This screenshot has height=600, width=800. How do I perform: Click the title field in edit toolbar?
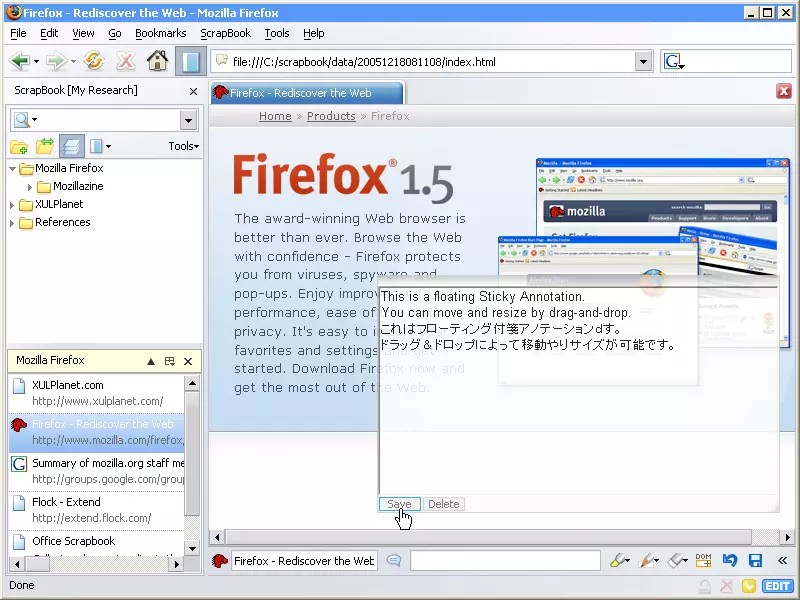coord(304,561)
